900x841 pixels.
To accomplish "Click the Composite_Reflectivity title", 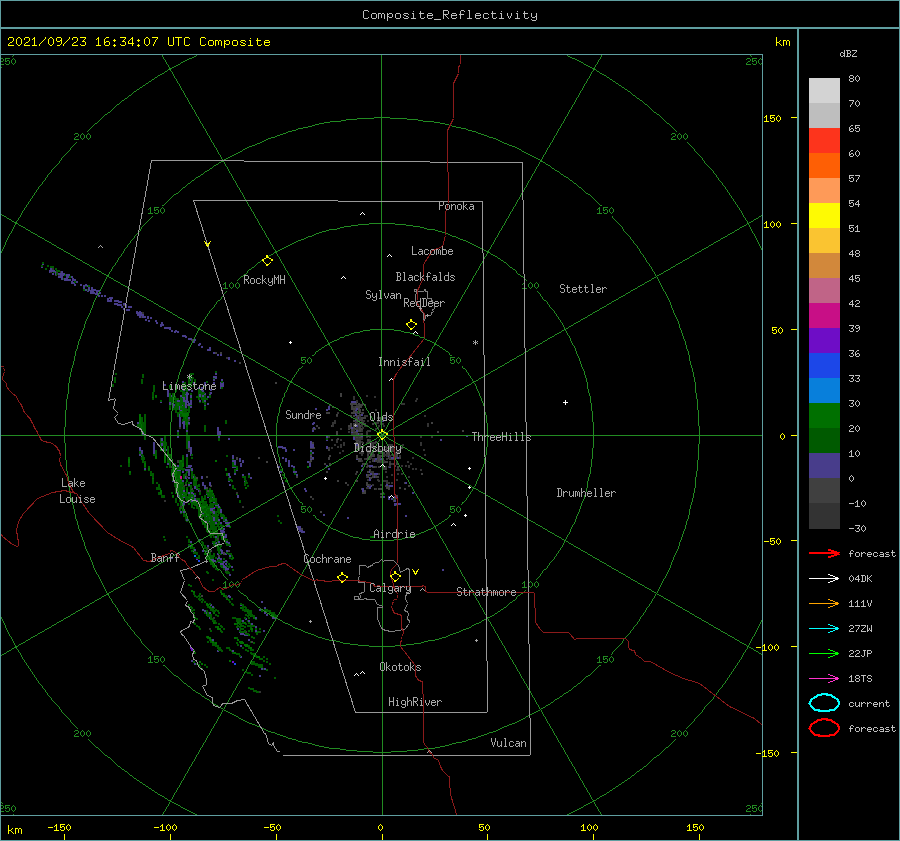I will point(450,15).
